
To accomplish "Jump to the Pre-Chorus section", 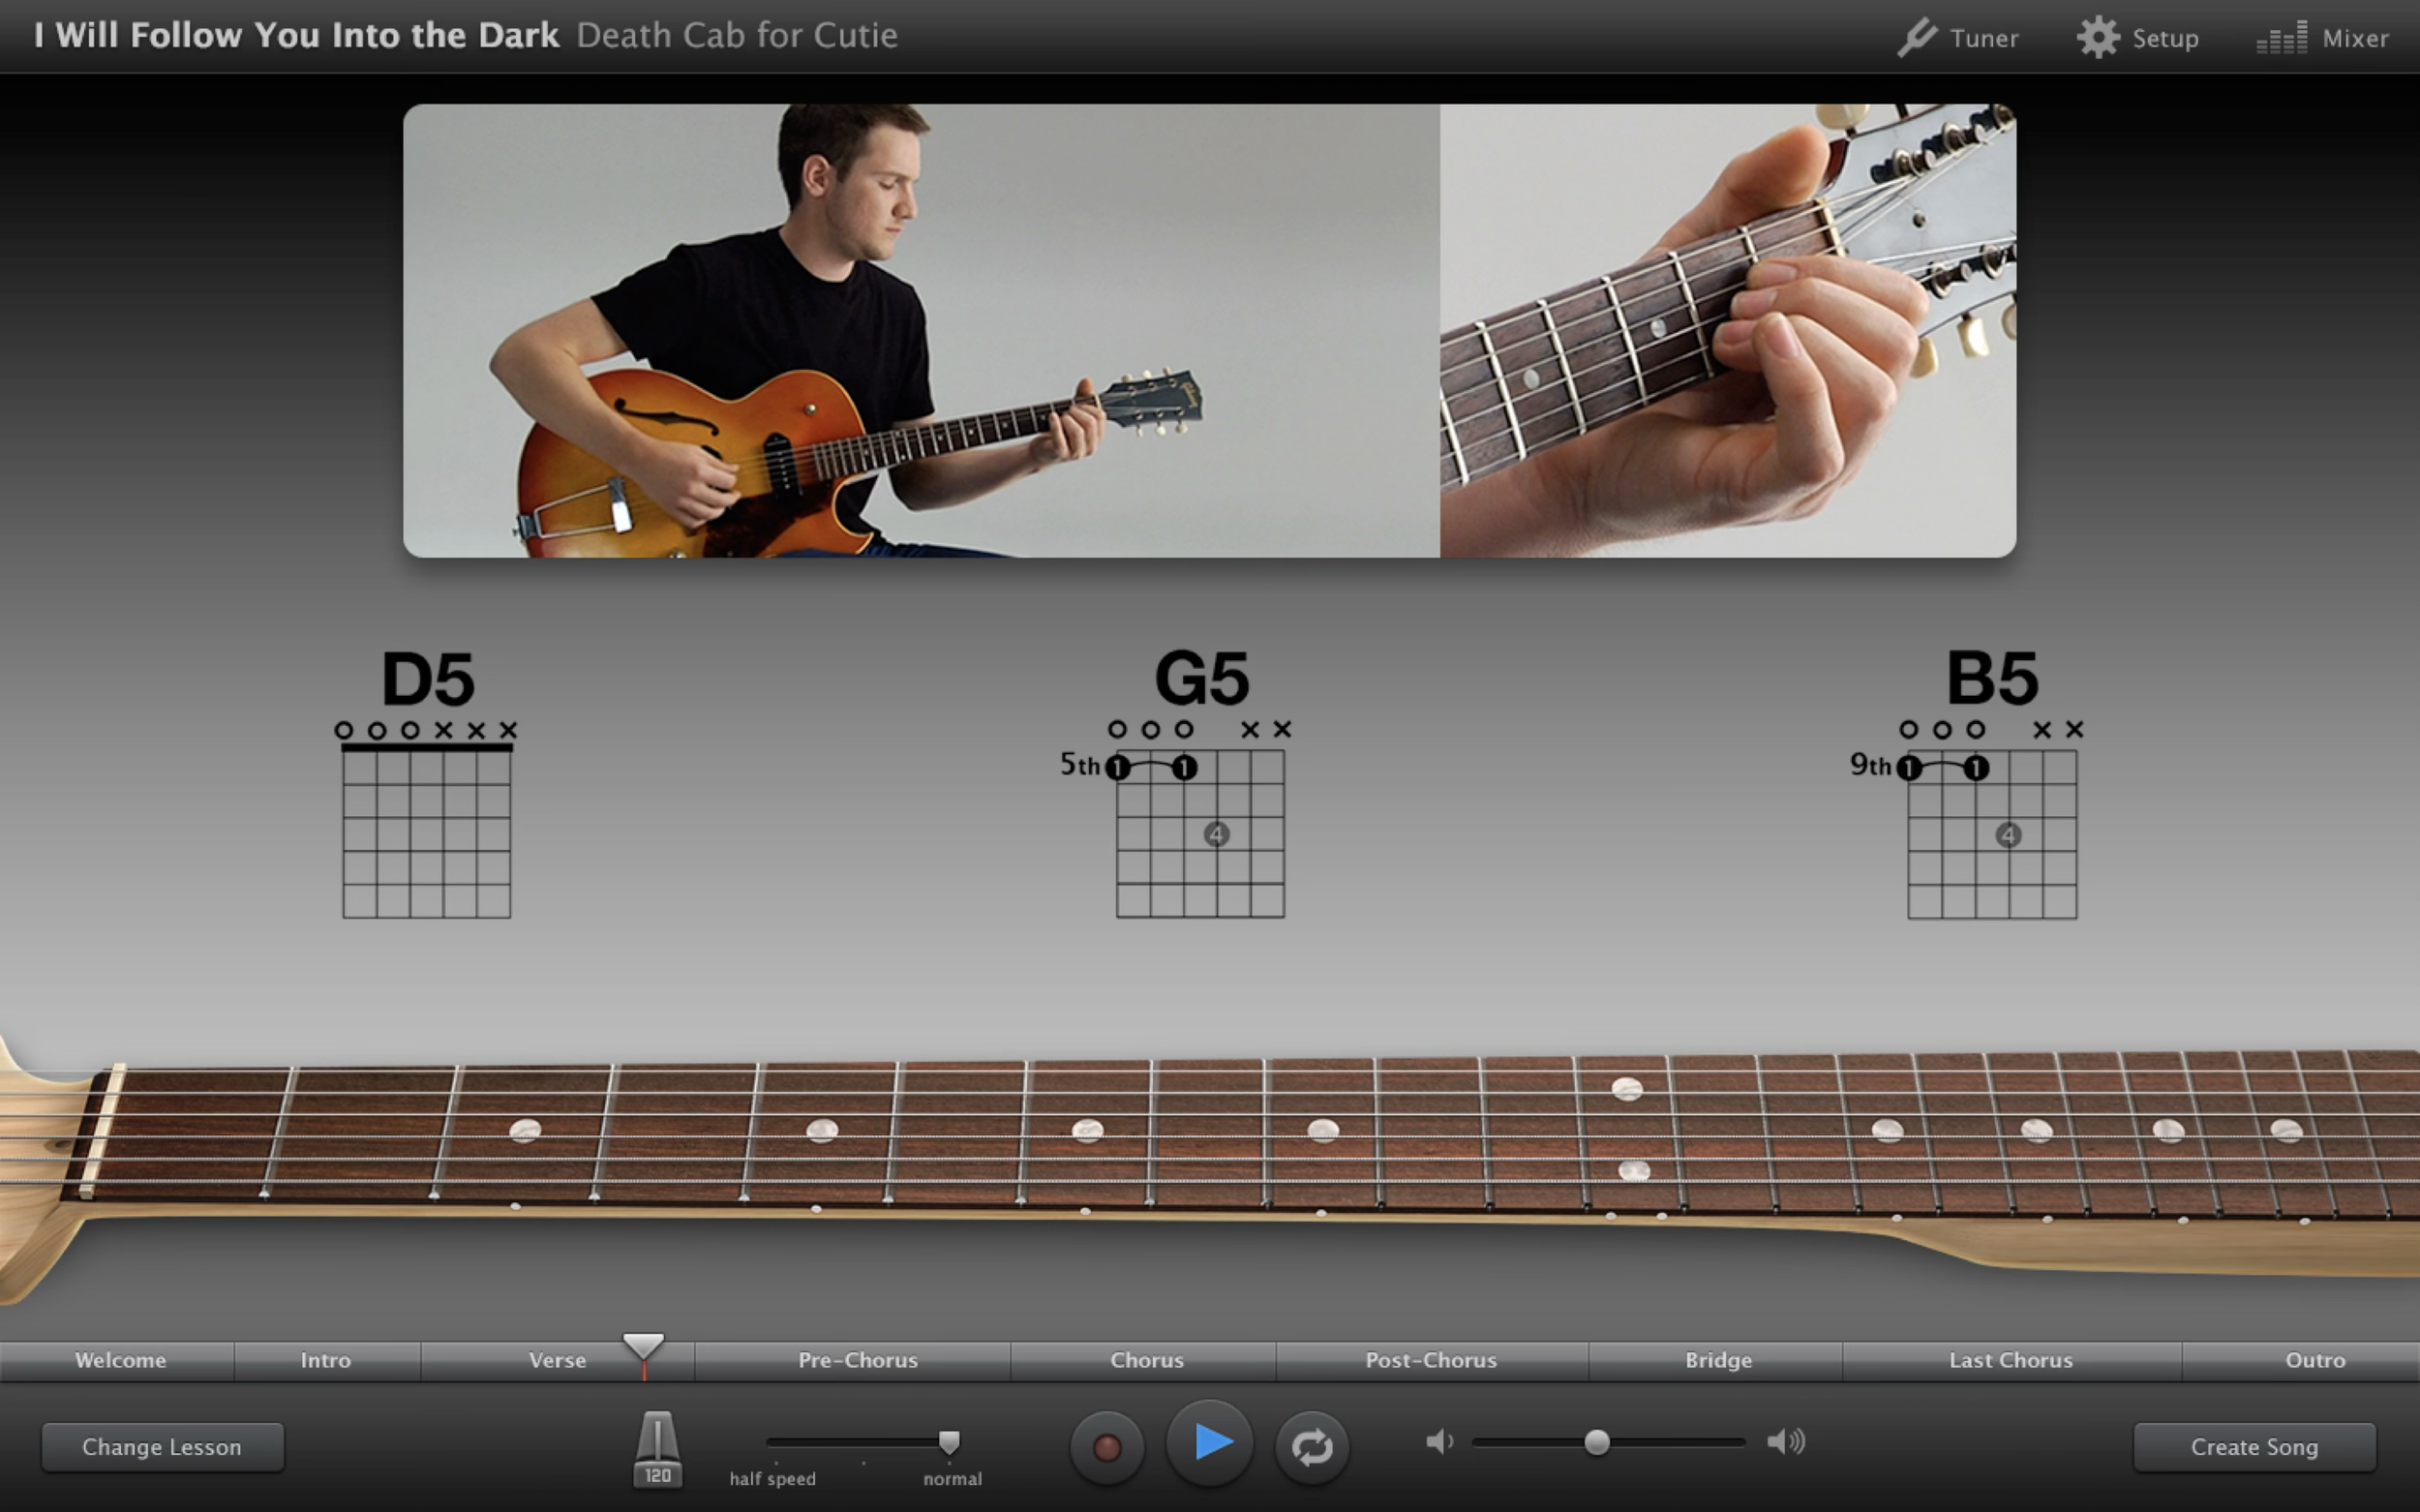I will click(853, 1361).
